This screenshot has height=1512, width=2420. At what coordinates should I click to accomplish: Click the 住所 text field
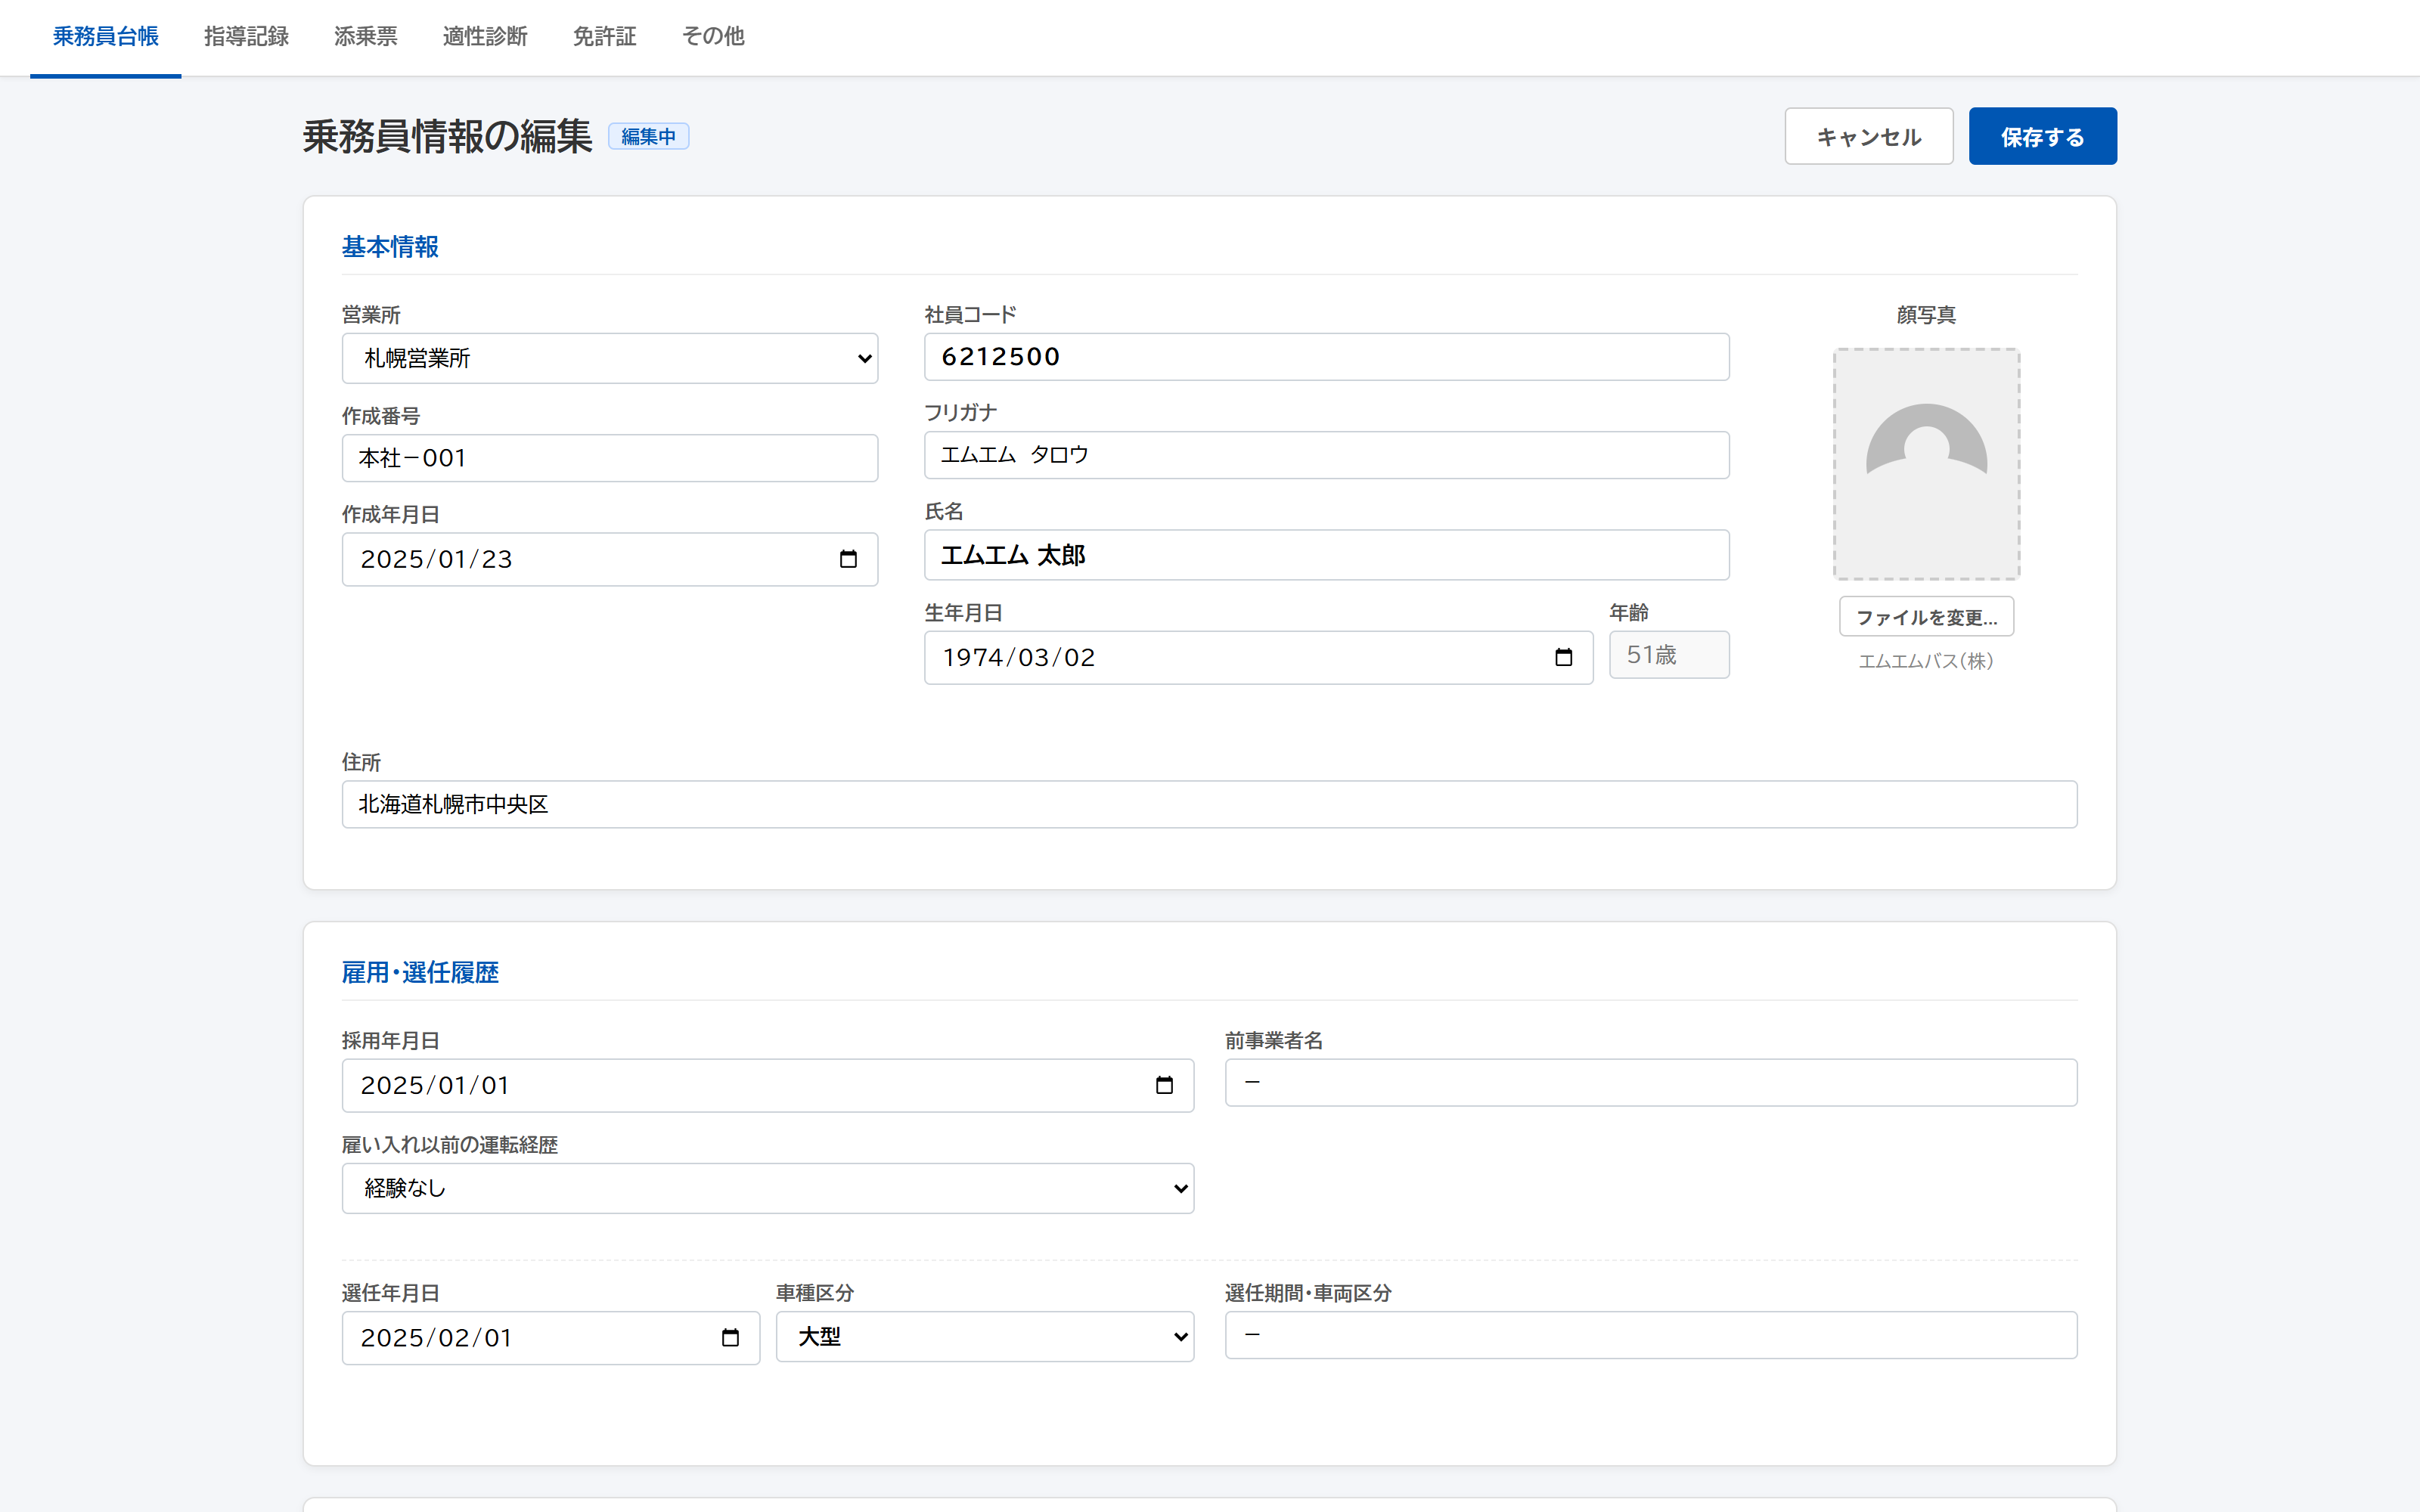pyautogui.click(x=1209, y=804)
